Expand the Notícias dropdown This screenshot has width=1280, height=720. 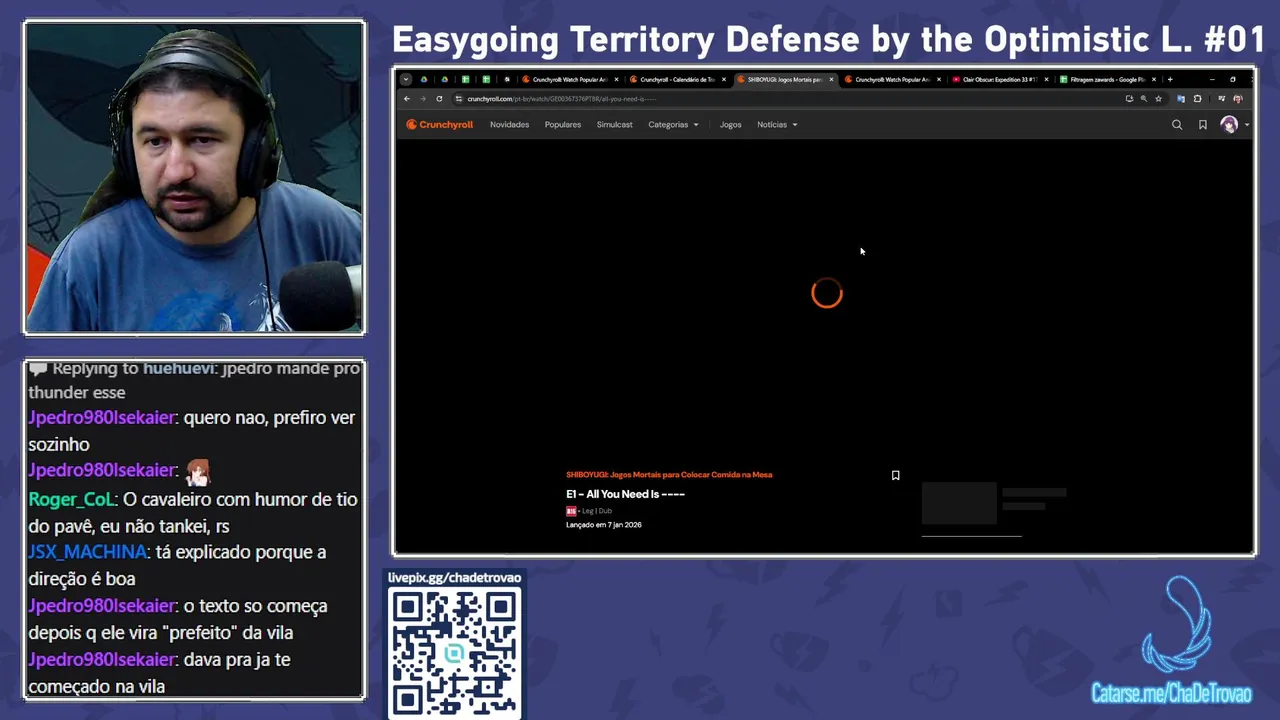pos(777,125)
